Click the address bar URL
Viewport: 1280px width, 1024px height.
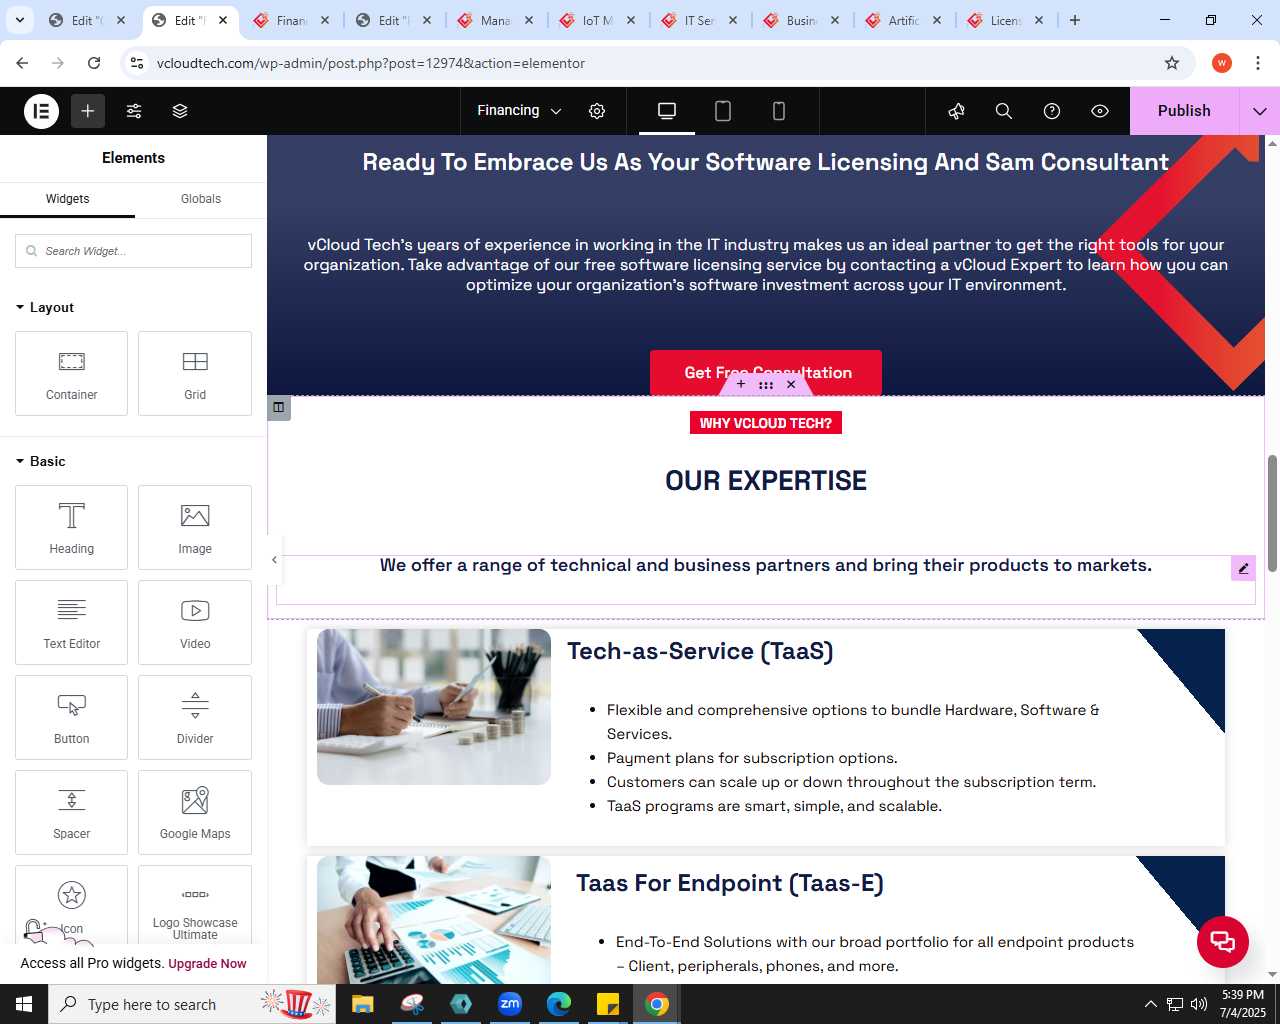pos(371,63)
